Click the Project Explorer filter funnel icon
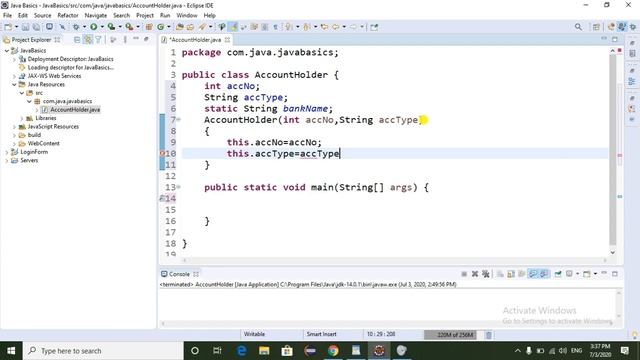640x360 pixels. click(x=98, y=40)
